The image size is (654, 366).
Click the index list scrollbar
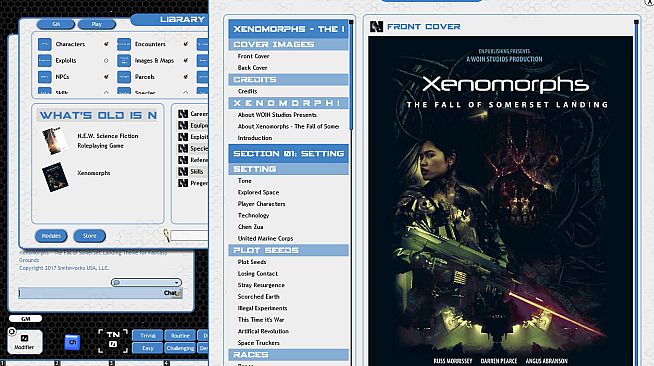(x=351, y=75)
